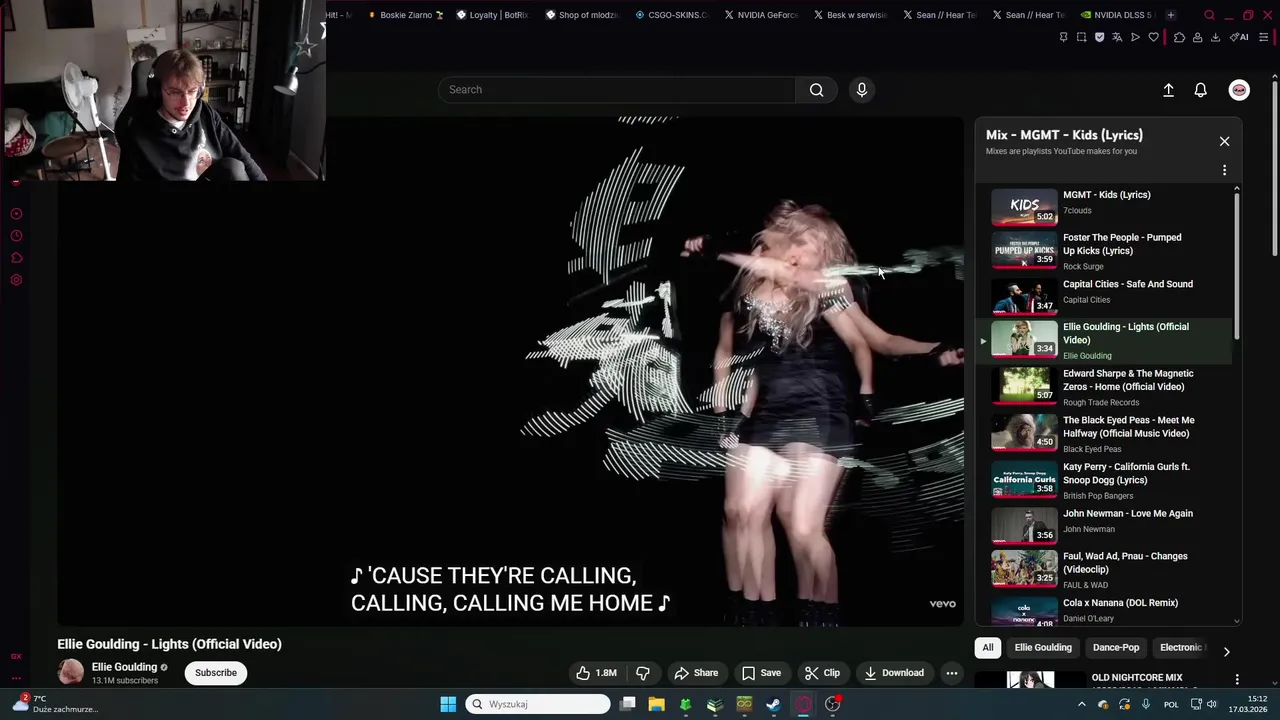Screen dimensions: 1280x720
Task: Create a Clip of the video
Action: click(822, 673)
